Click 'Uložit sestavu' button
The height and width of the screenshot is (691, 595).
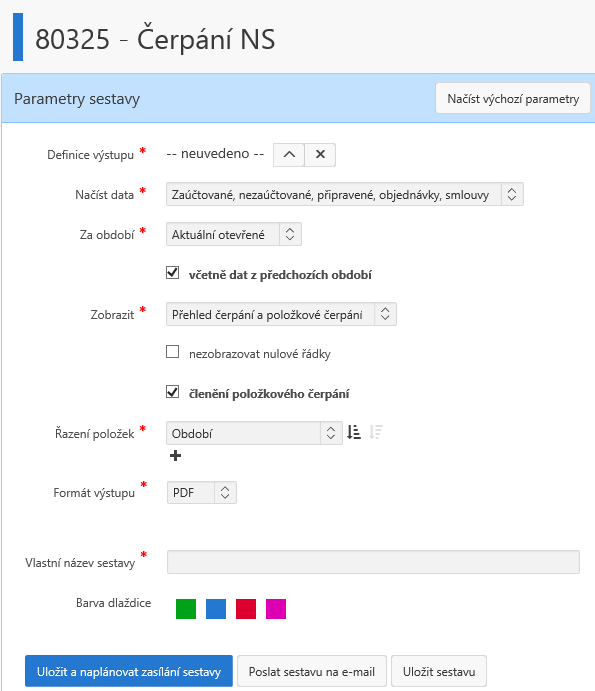coord(439,671)
